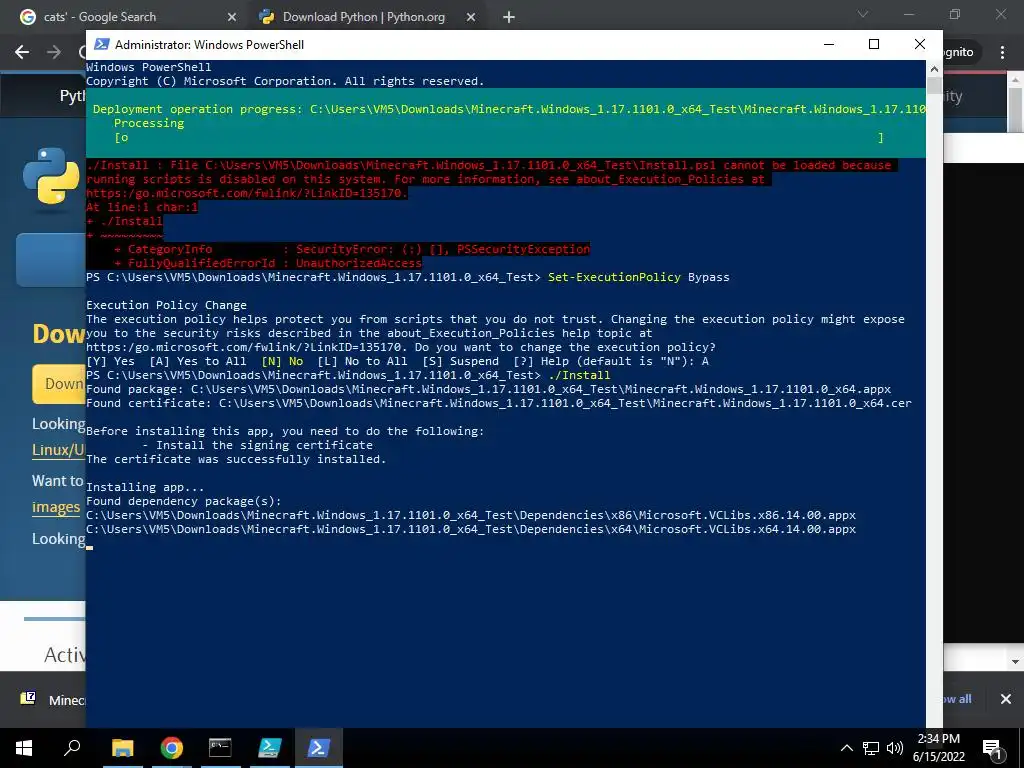Open Chrome tab search dropdown arrow
This screenshot has width=1024, height=768.
coord(863,14)
